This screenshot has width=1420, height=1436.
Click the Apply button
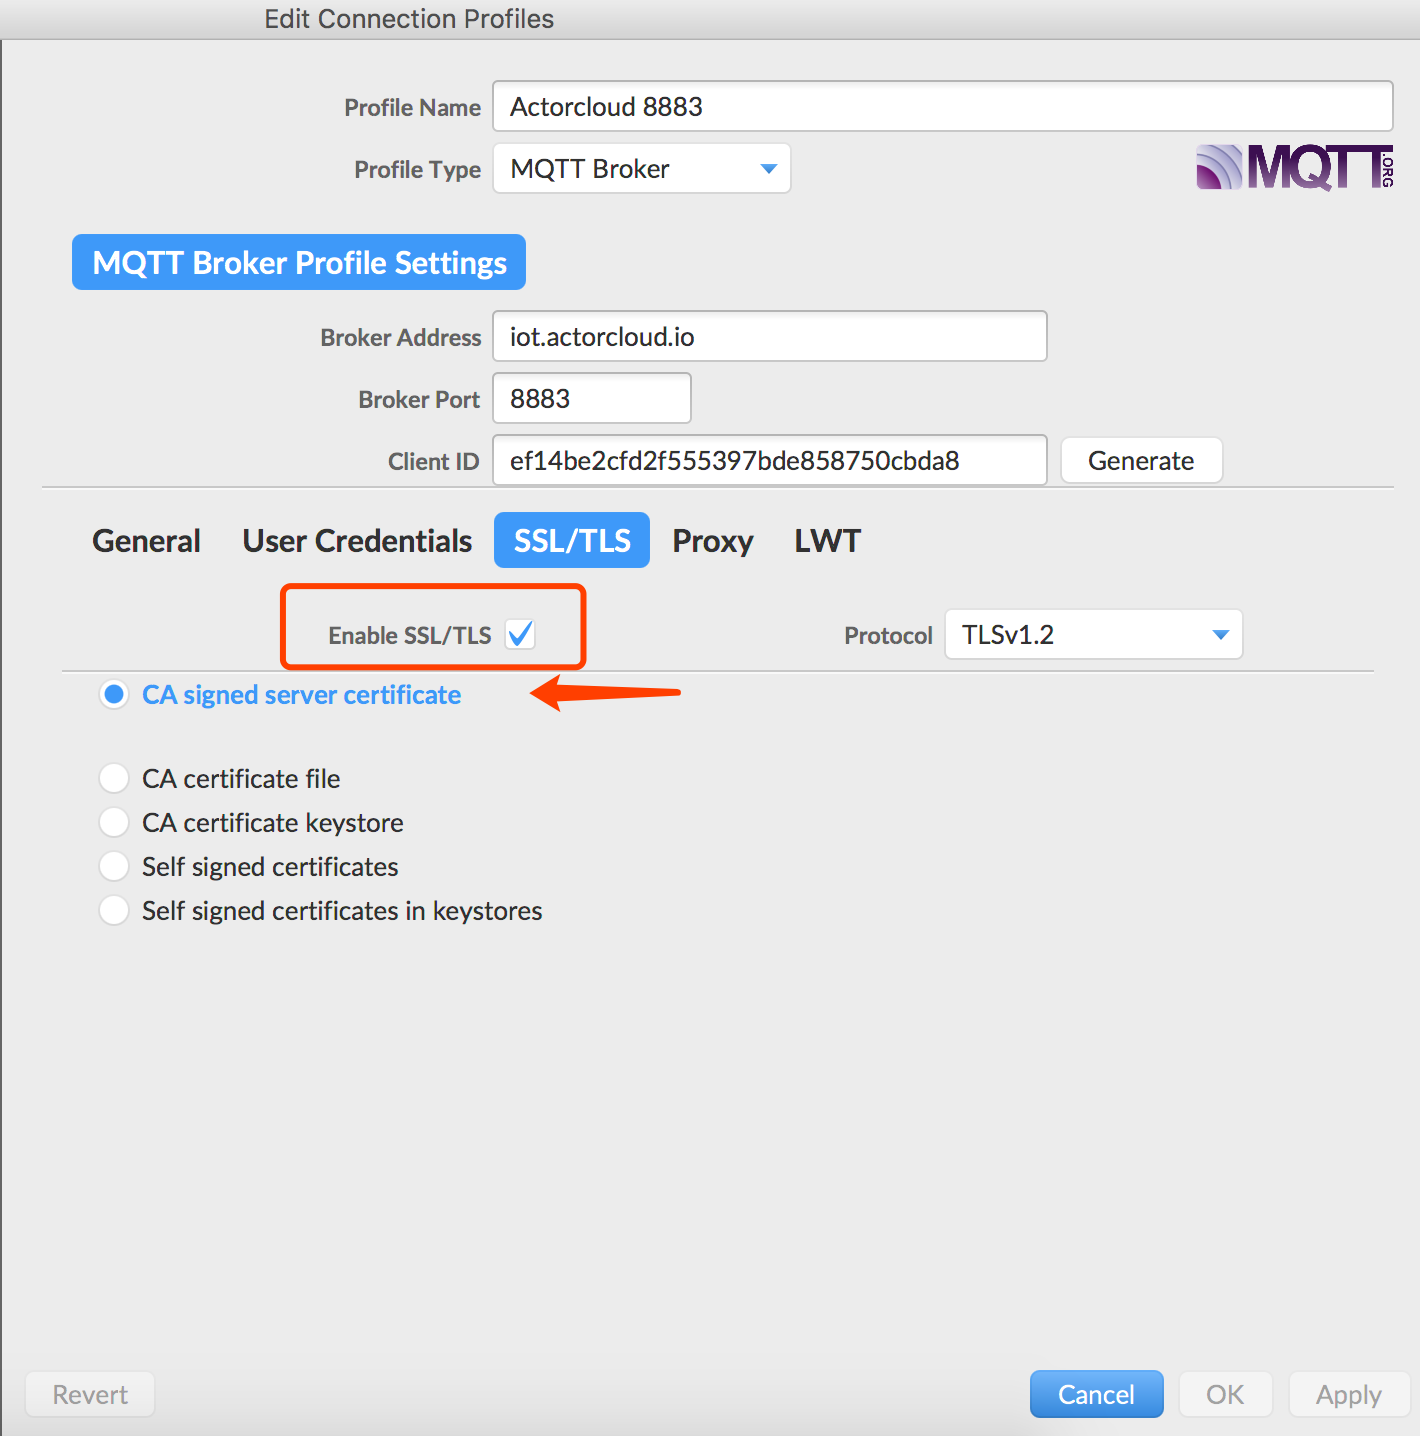click(1349, 1394)
